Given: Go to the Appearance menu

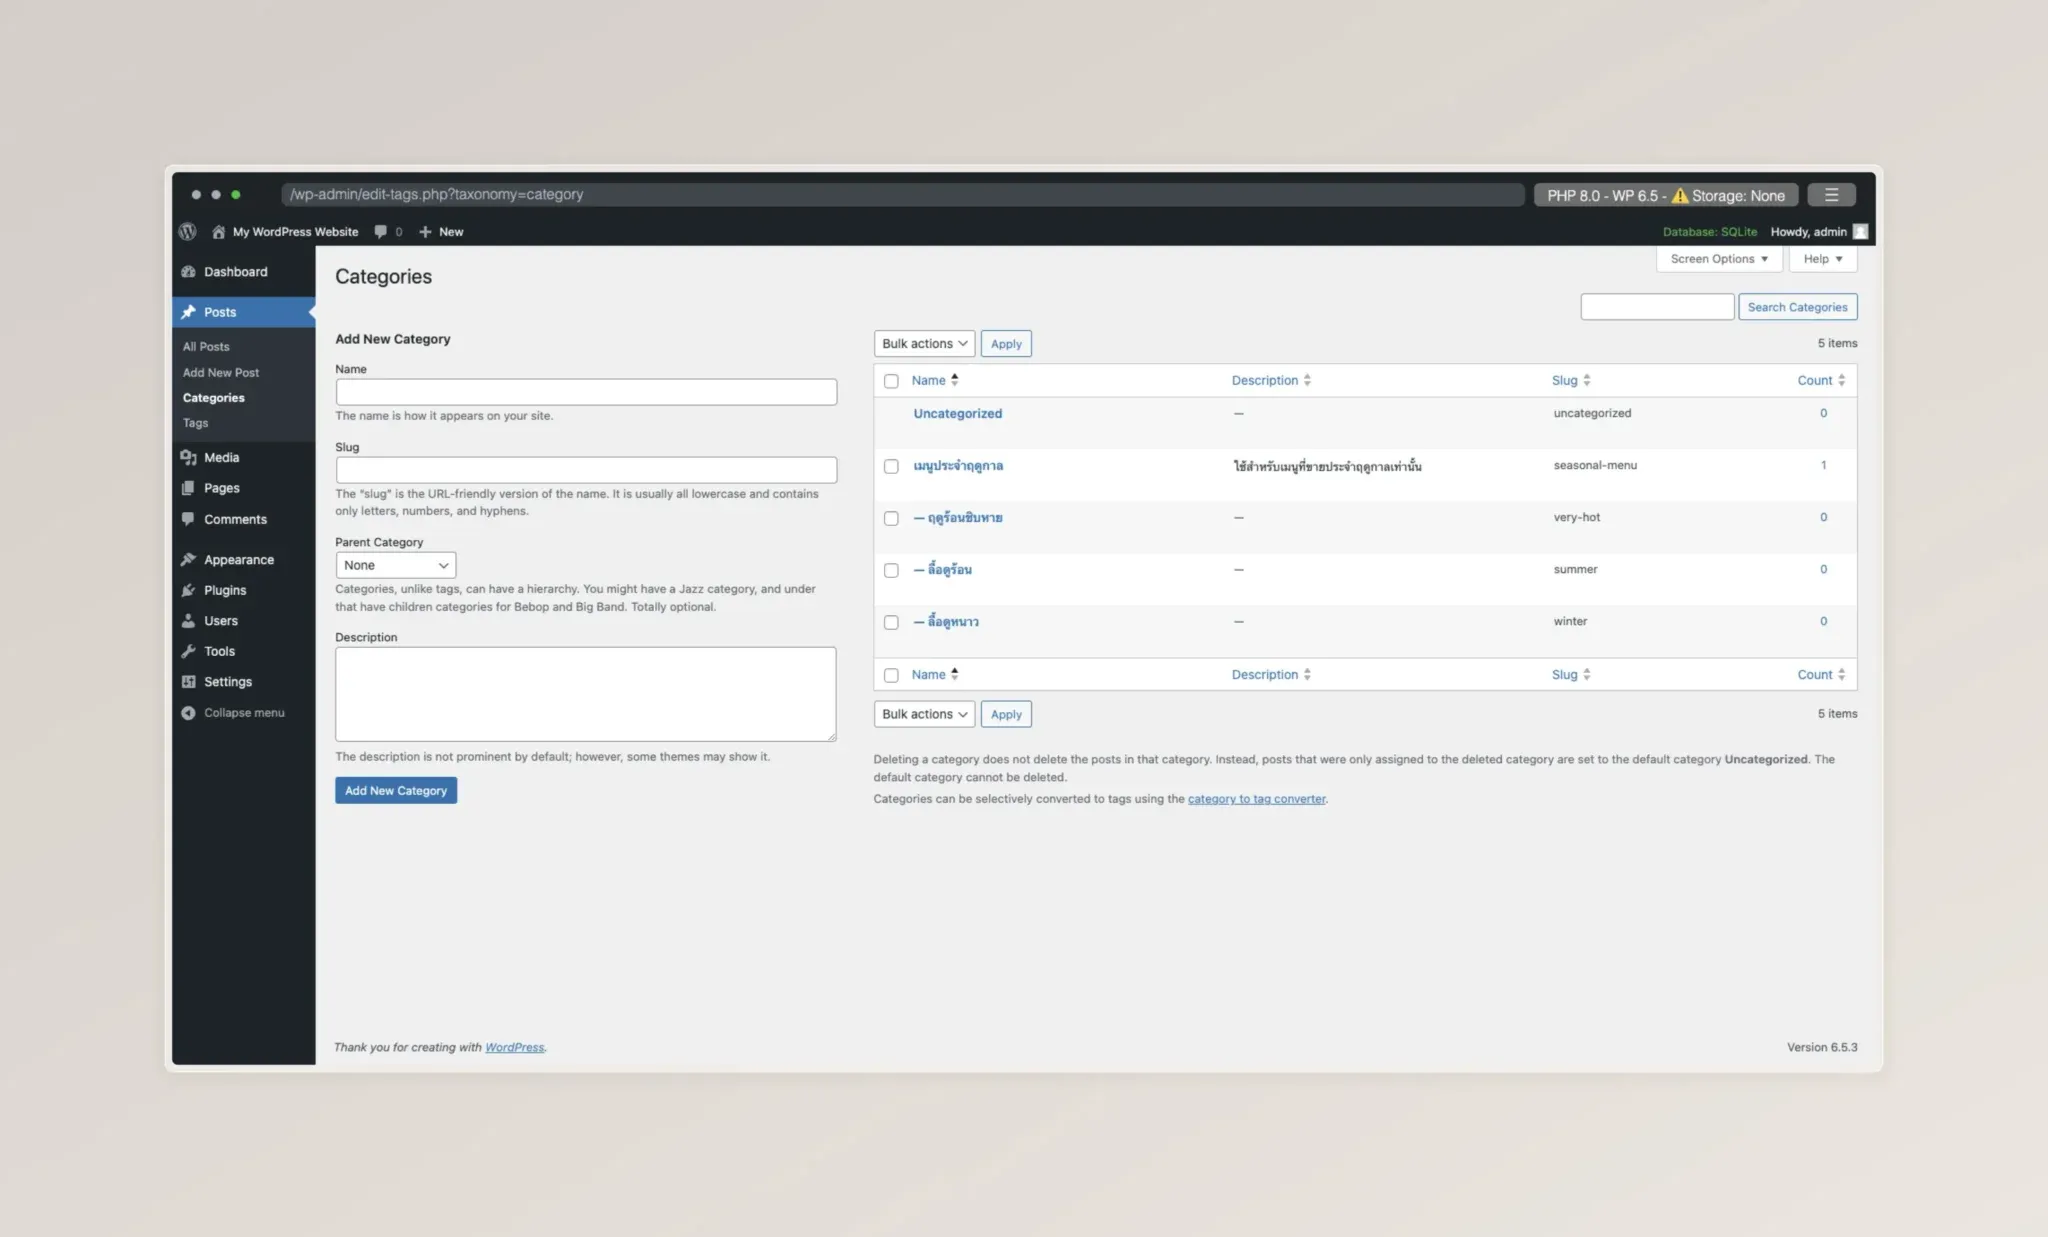Looking at the screenshot, I should pyautogui.click(x=238, y=560).
